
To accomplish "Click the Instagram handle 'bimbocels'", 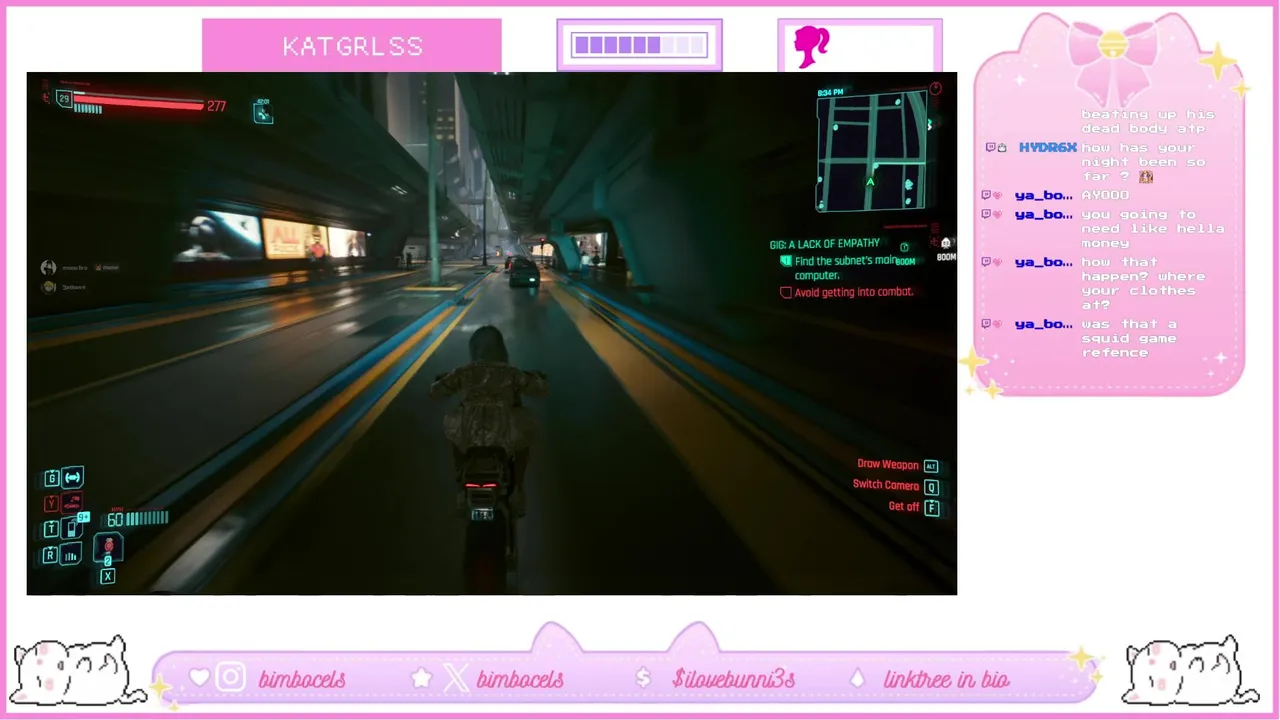I will tap(302, 679).
